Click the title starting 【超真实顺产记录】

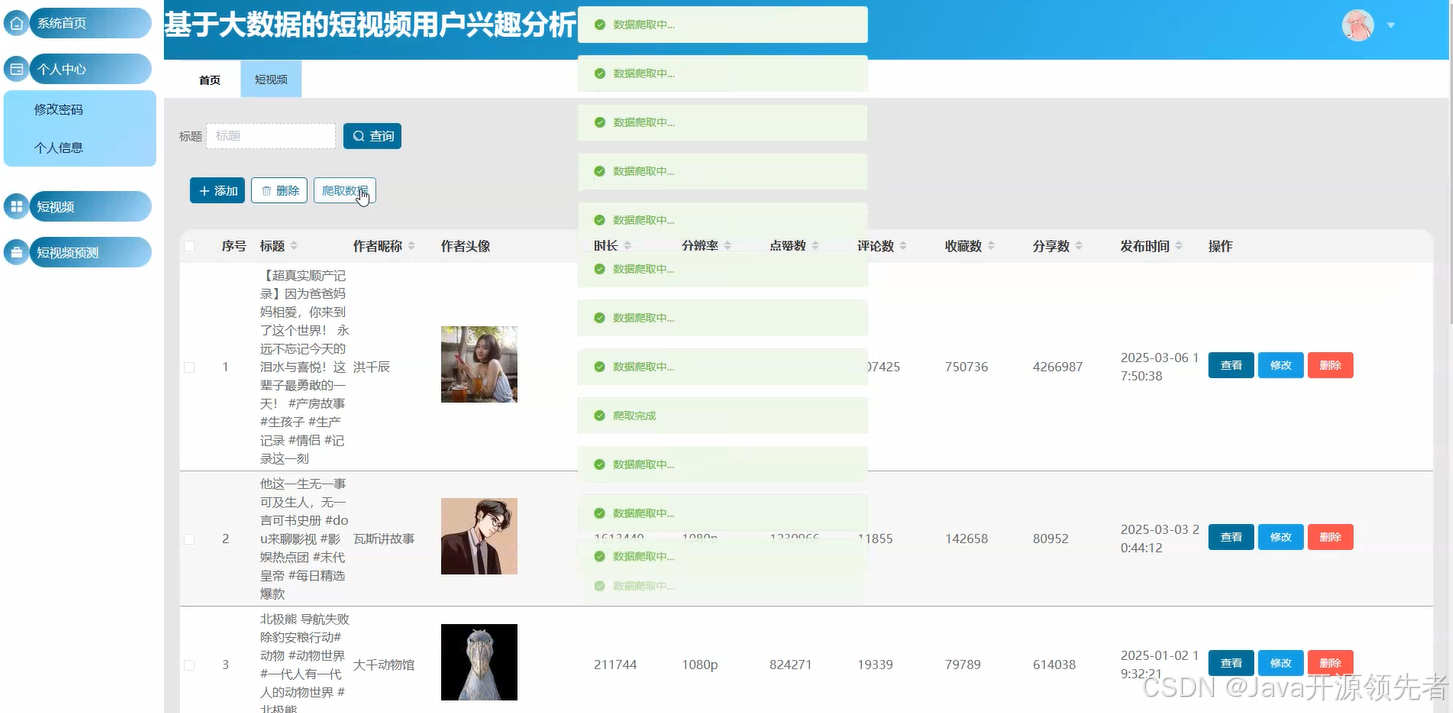click(x=305, y=367)
